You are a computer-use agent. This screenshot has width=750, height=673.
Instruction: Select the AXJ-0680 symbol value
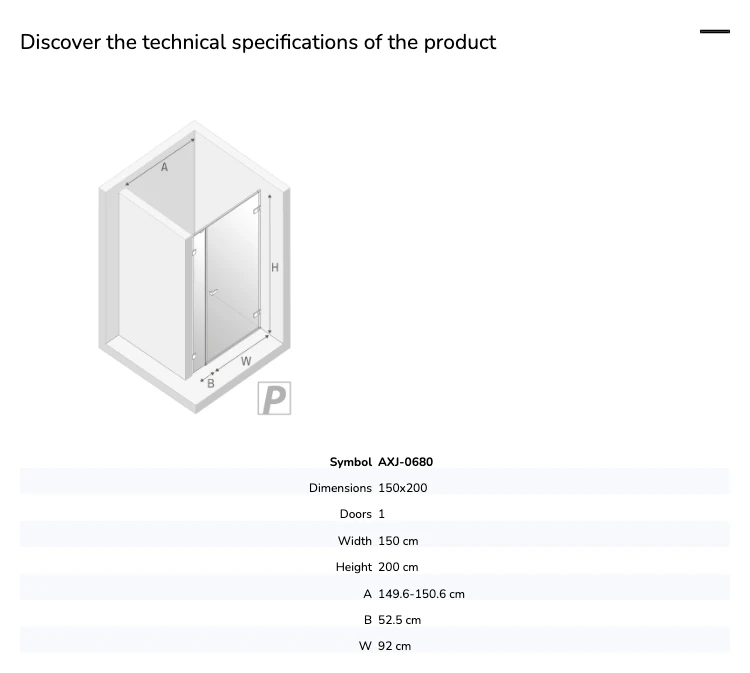(x=406, y=462)
